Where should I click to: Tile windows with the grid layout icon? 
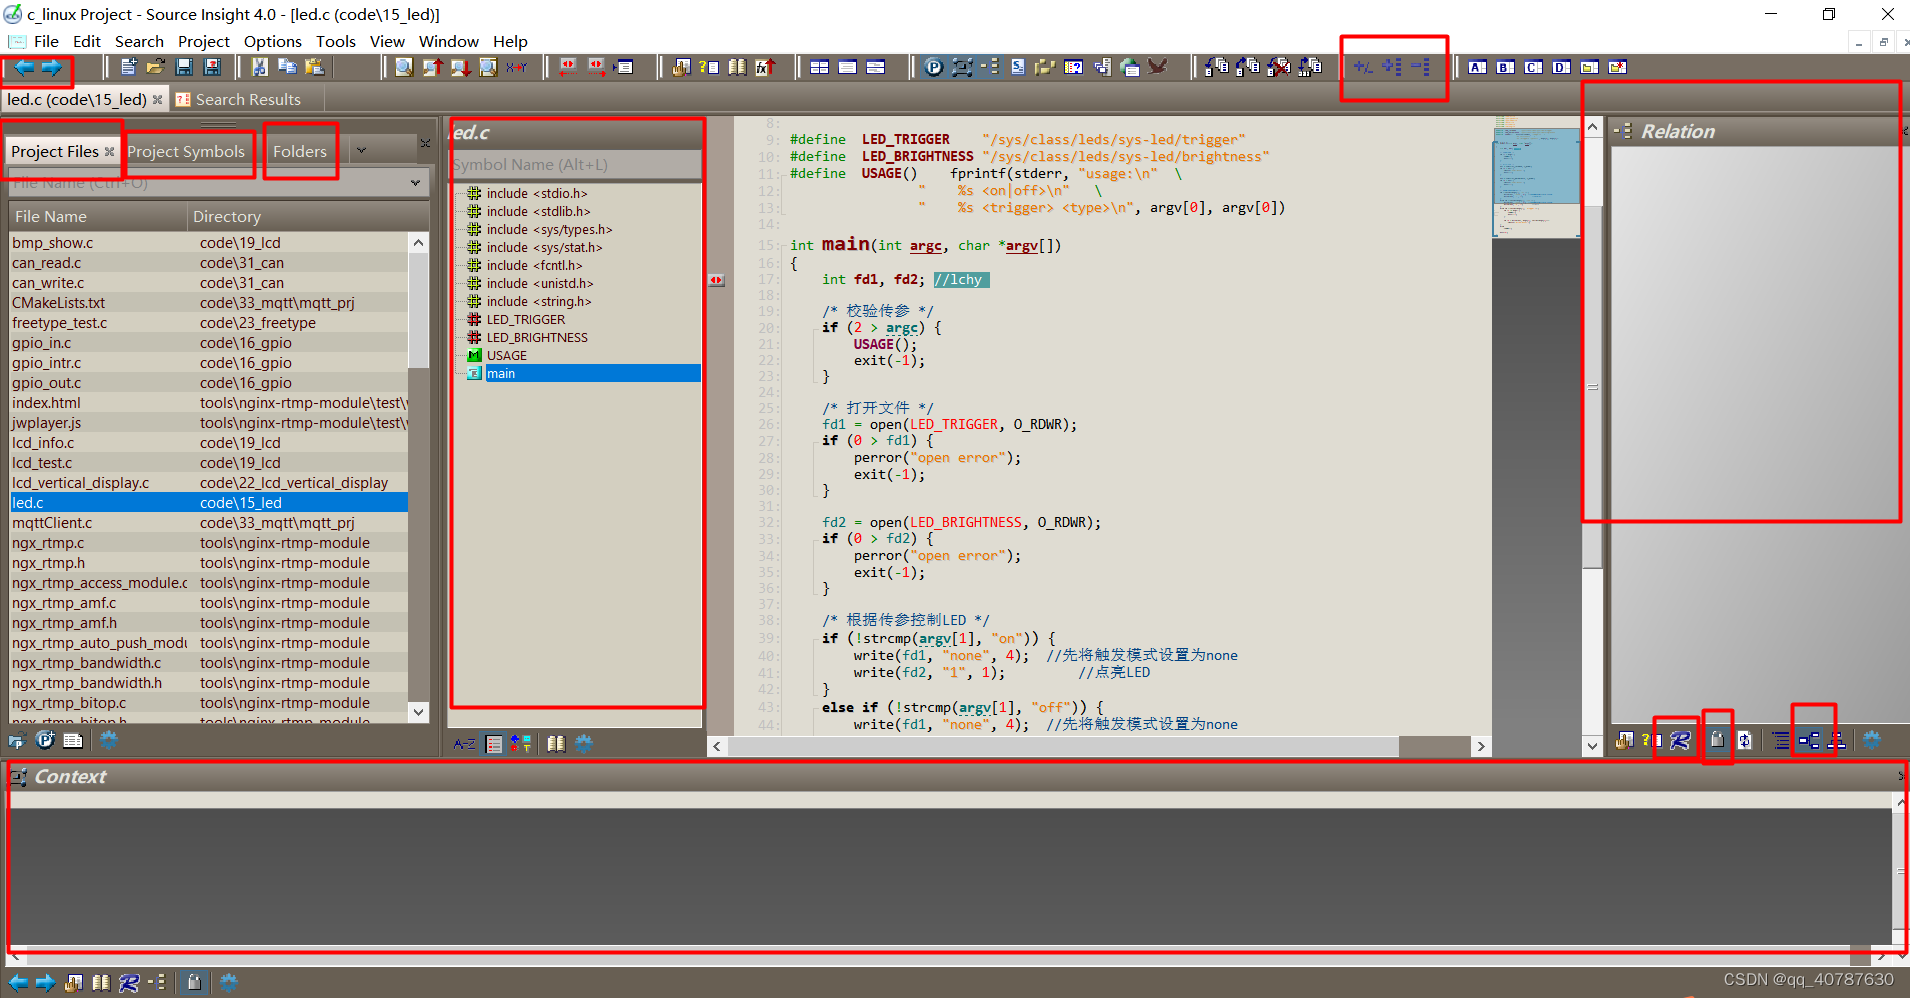[x=820, y=67]
